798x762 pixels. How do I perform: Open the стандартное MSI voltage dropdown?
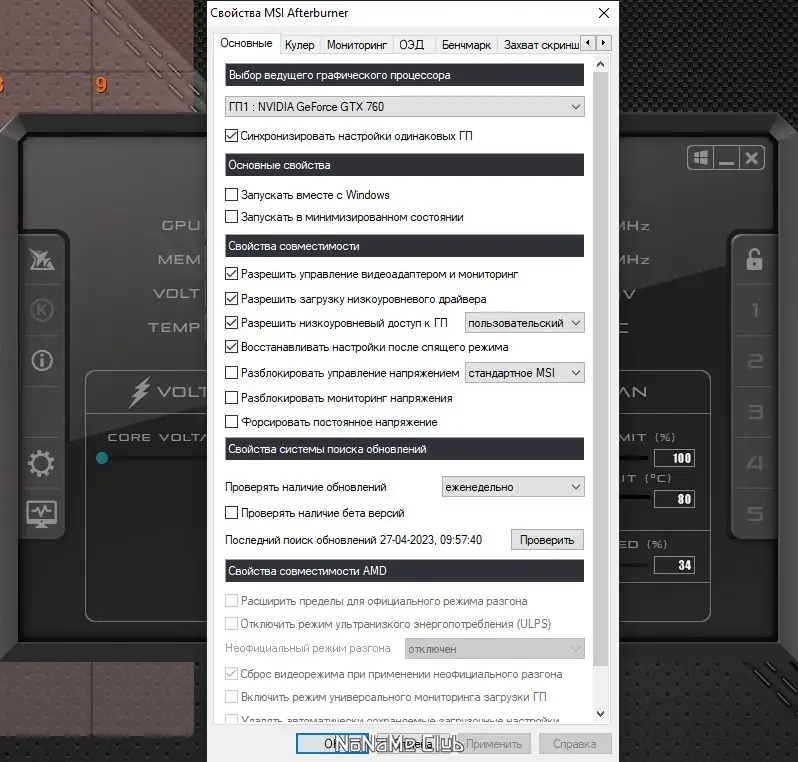[x=525, y=373]
